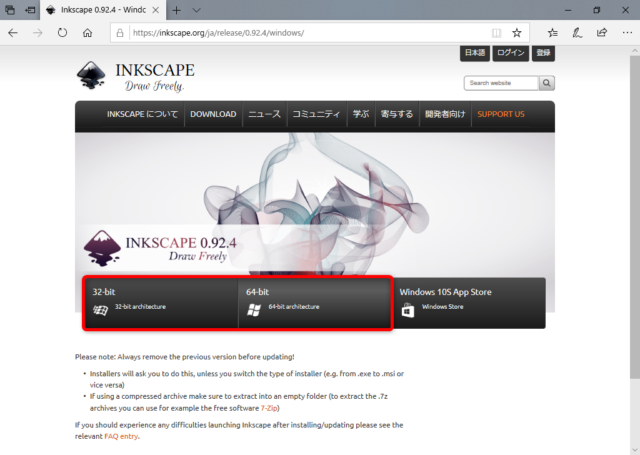
Task: Open the add notes pen tool
Action: point(577,33)
